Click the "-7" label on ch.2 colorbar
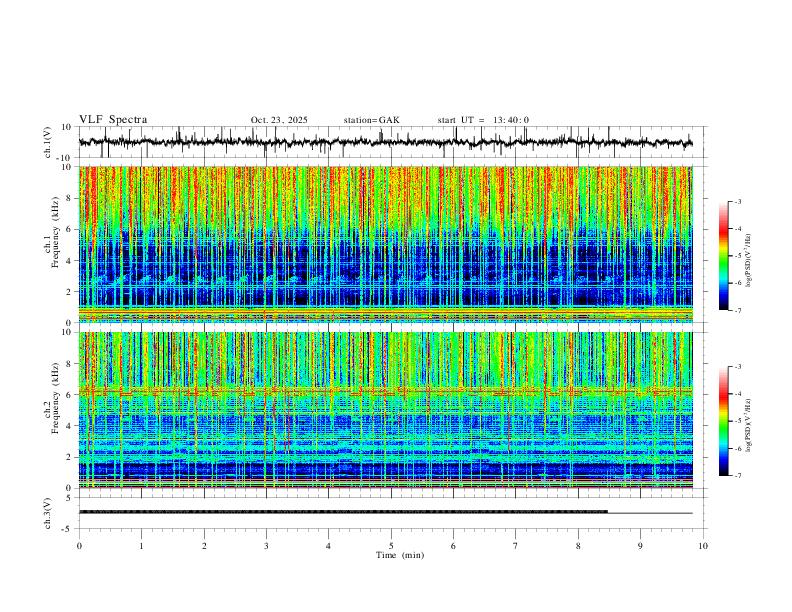Screen dimensions: 792x612 click(x=737, y=476)
